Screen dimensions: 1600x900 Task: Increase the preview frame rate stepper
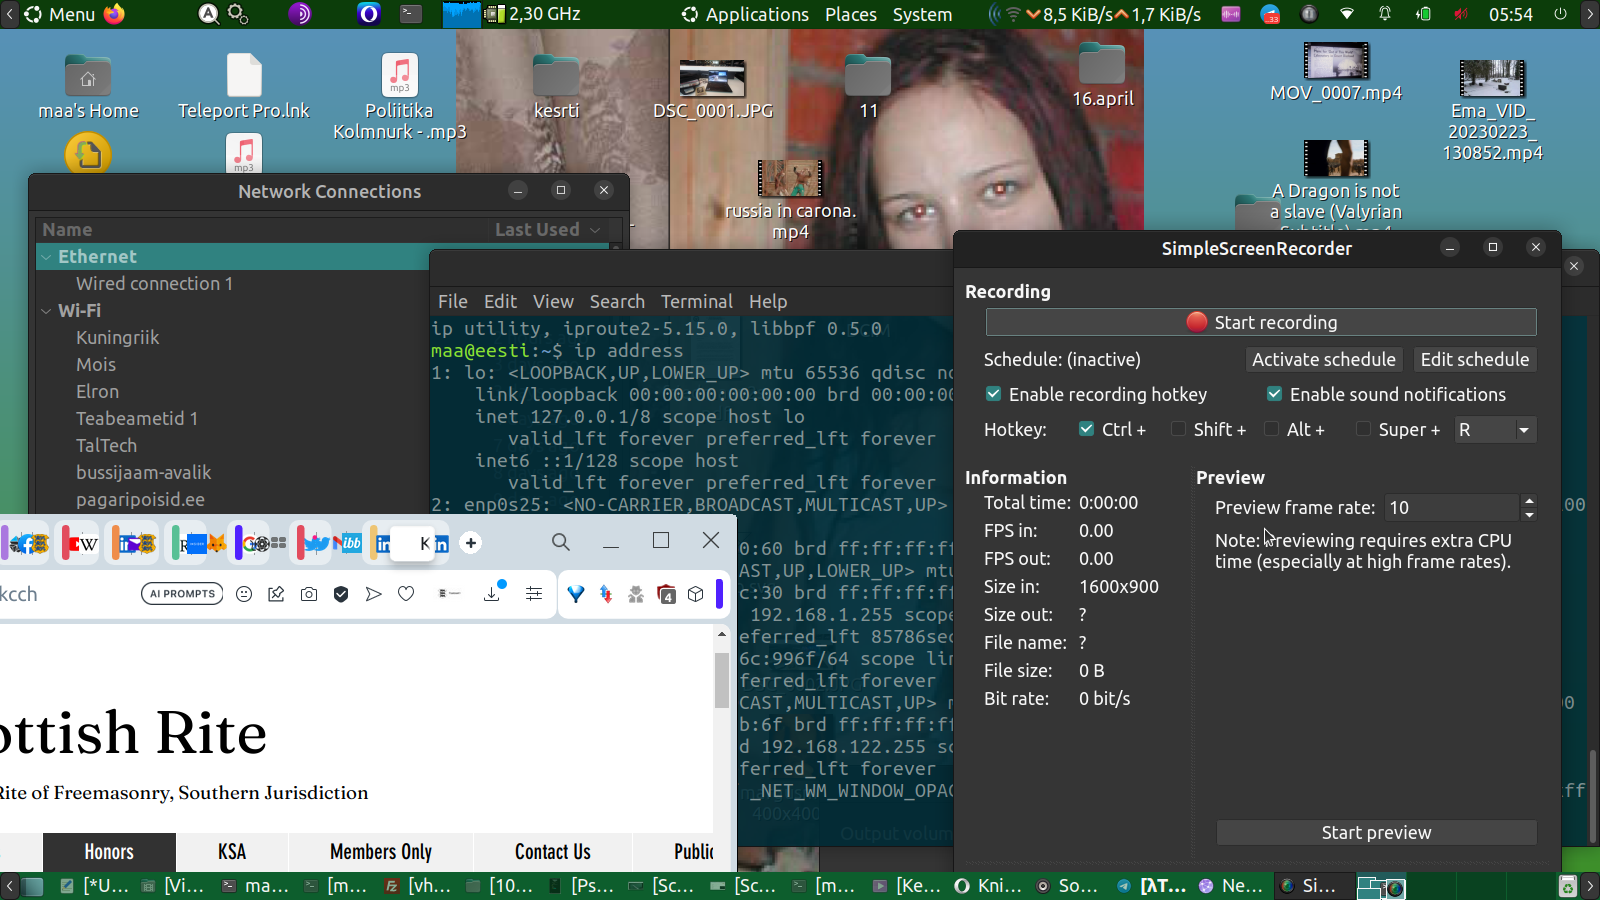coord(1528,501)
